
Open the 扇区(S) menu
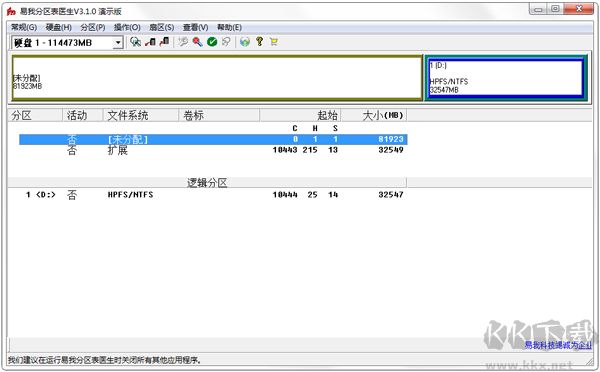[161, 28]
